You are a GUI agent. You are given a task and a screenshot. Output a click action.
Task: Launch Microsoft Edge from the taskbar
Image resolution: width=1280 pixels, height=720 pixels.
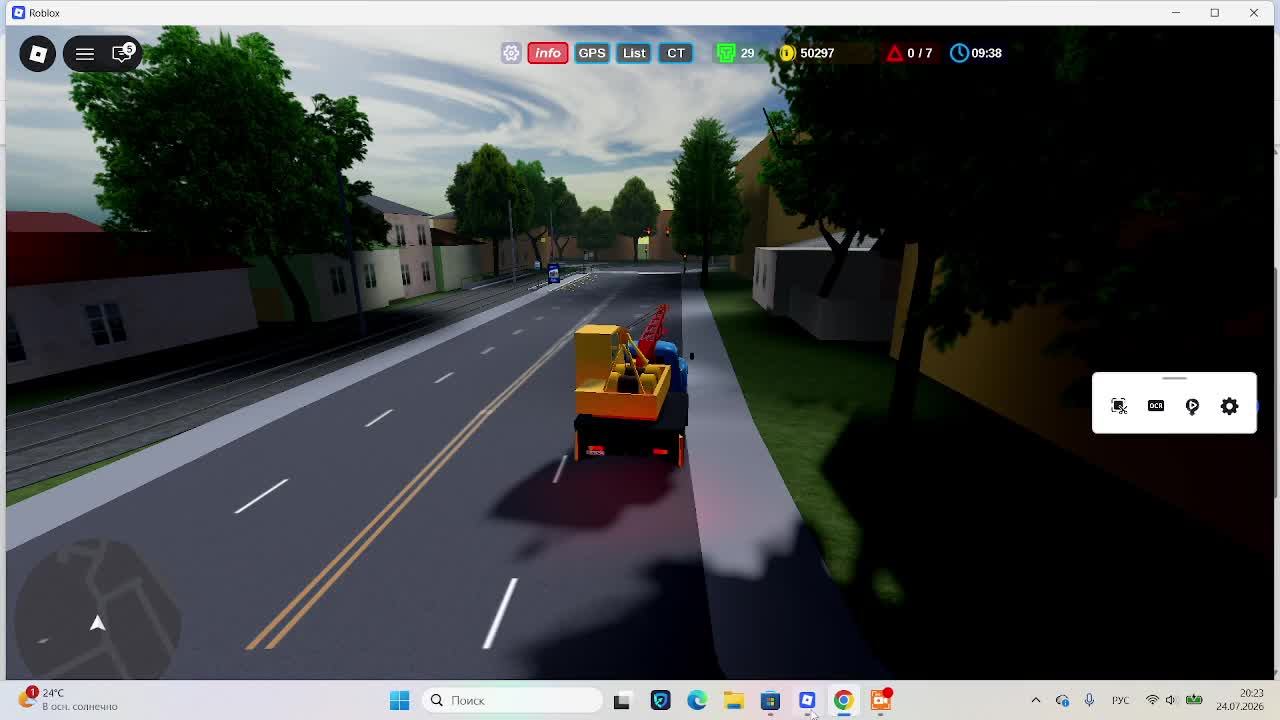(x=697, y=701)
